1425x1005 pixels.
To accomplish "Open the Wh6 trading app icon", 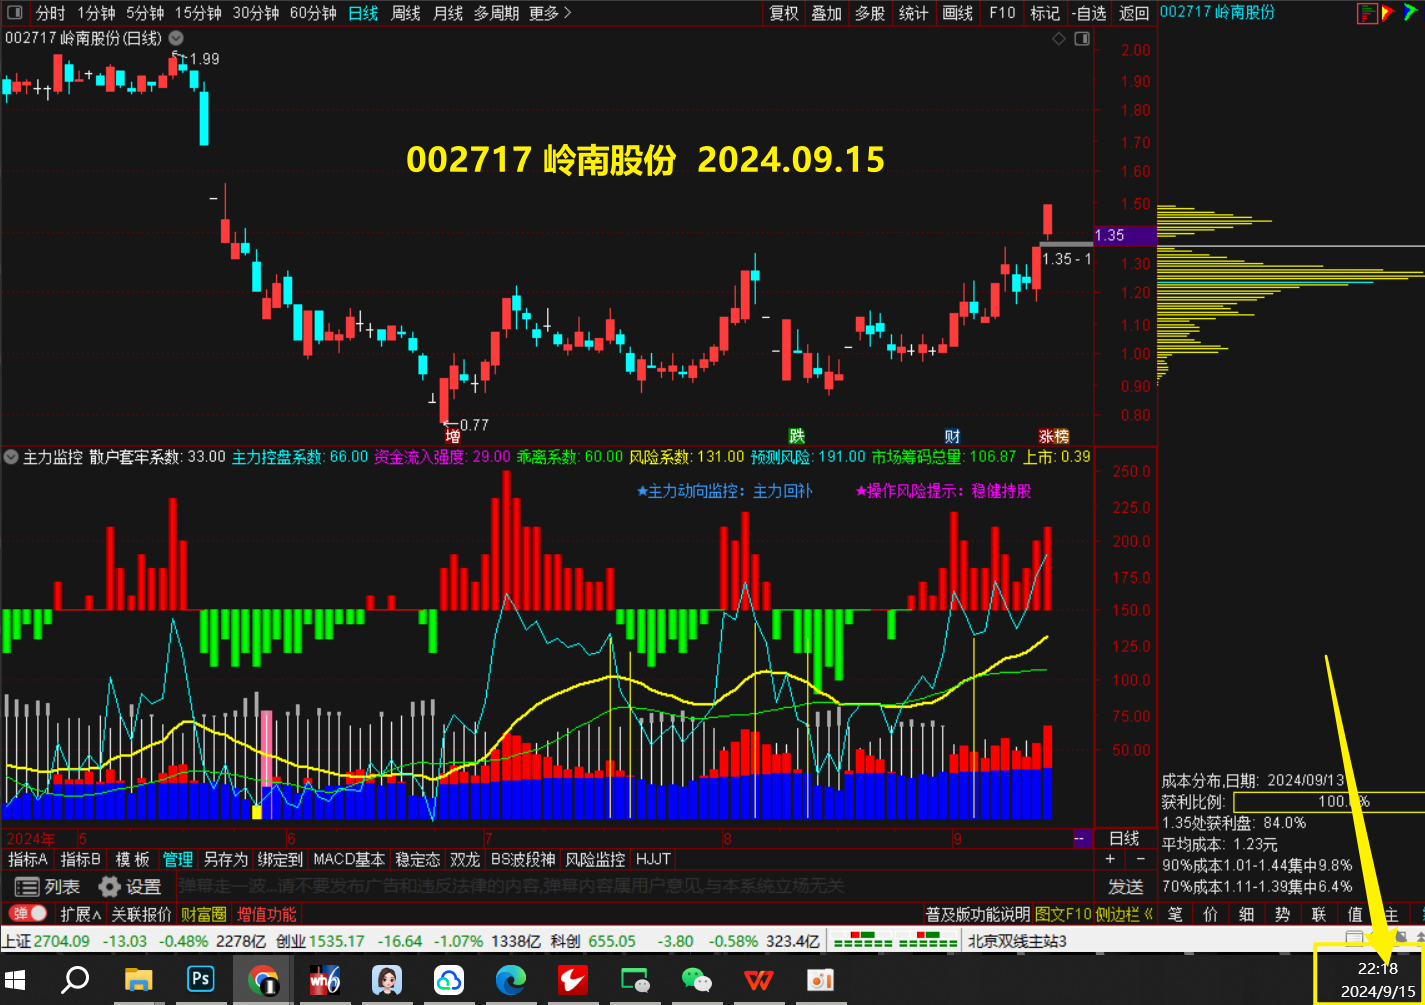I will [325, 979].
